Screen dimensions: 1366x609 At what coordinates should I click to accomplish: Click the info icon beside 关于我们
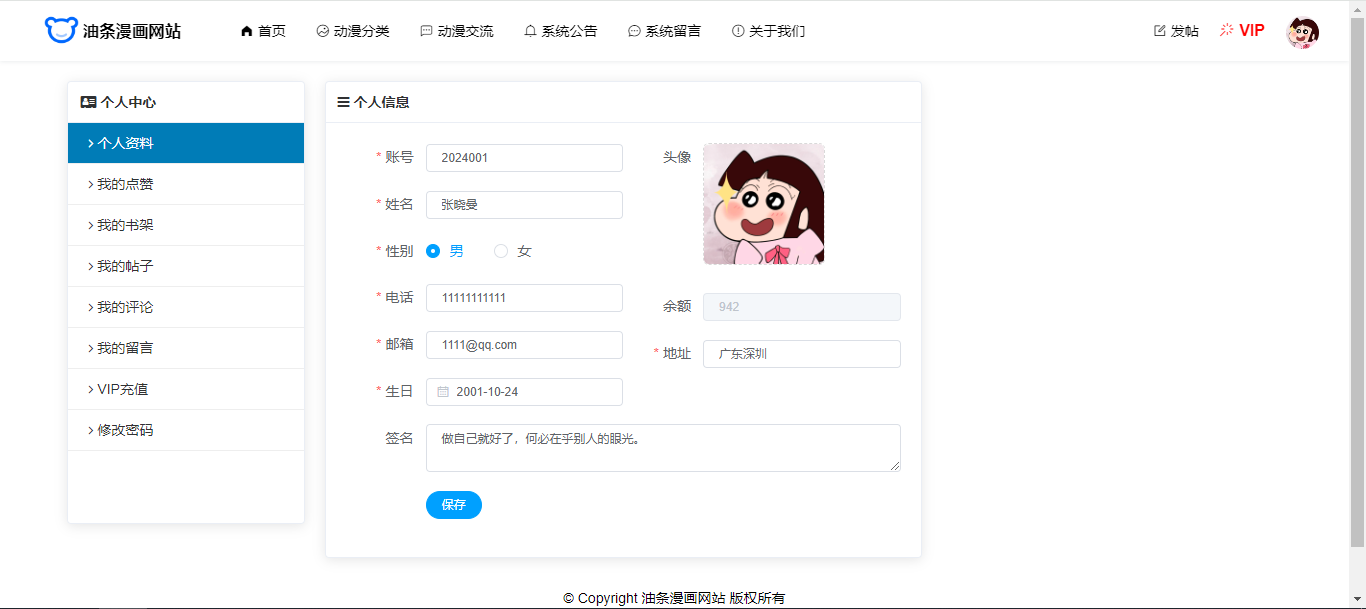tap(738, 31)
